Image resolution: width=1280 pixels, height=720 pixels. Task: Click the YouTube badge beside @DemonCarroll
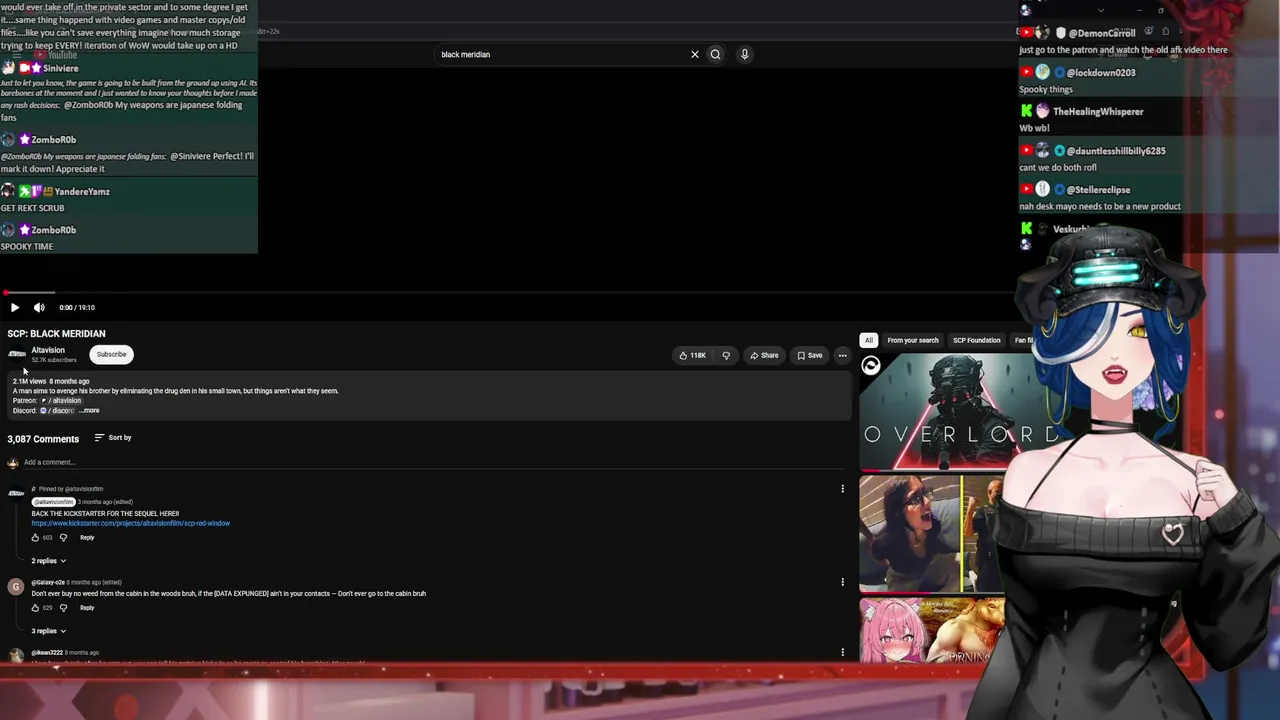(1026, 33)
